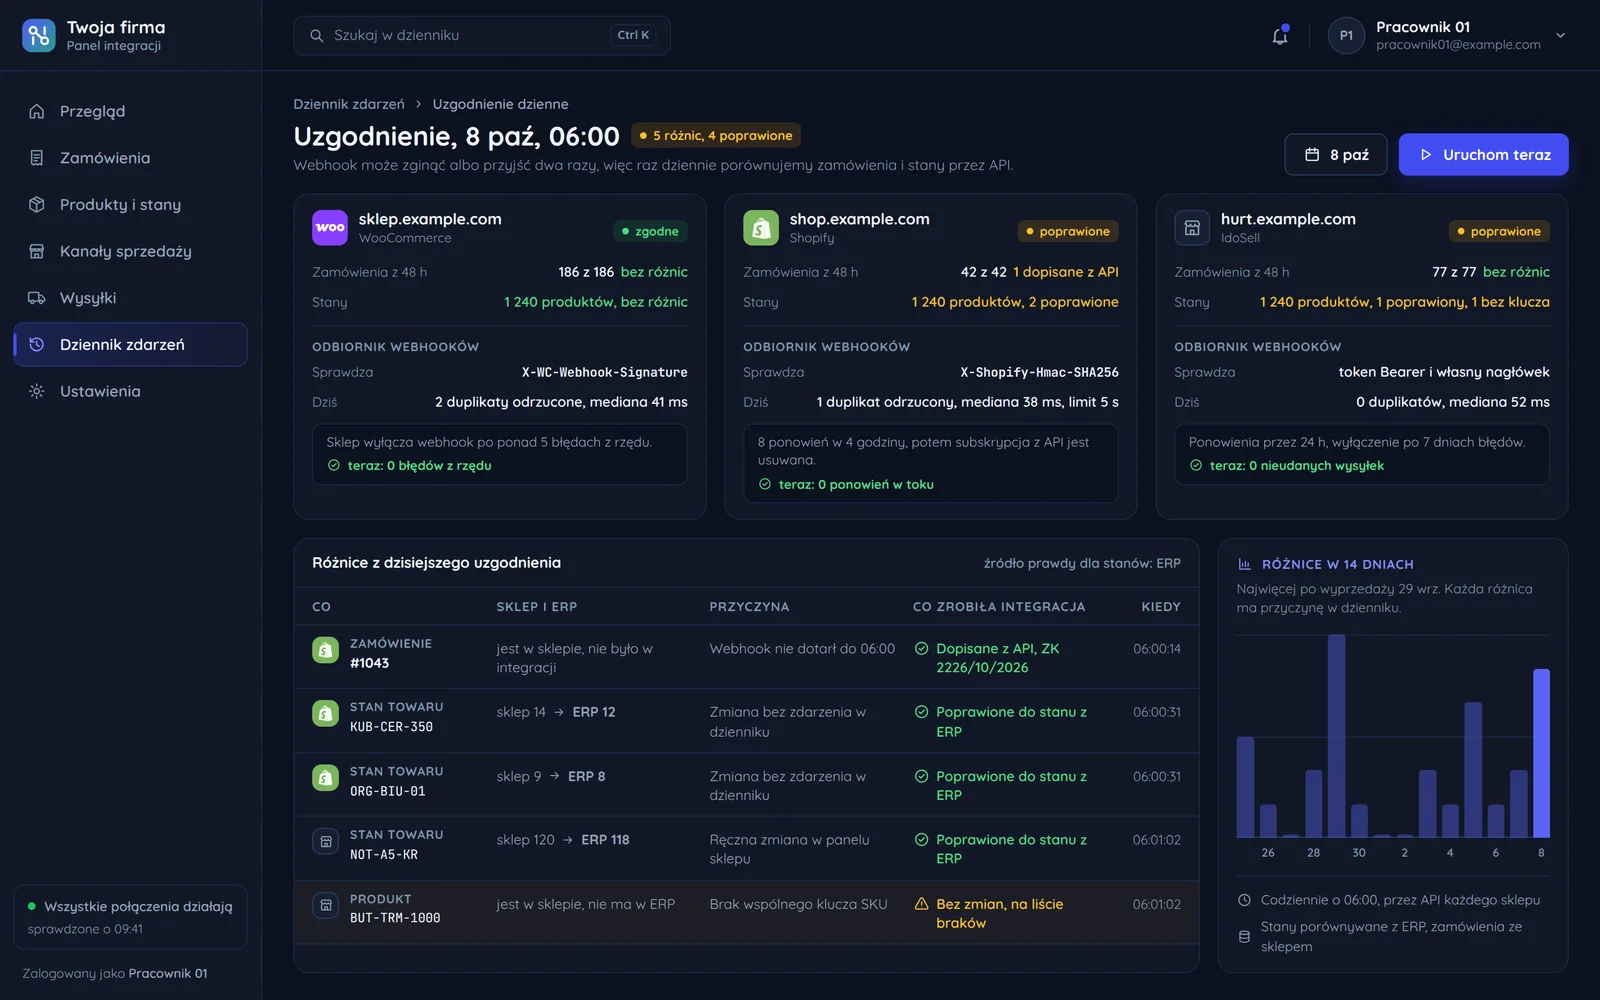The image size is (1600, 1000).
Task: Open the 8 paź date picker
Action: coord(1335,154)
